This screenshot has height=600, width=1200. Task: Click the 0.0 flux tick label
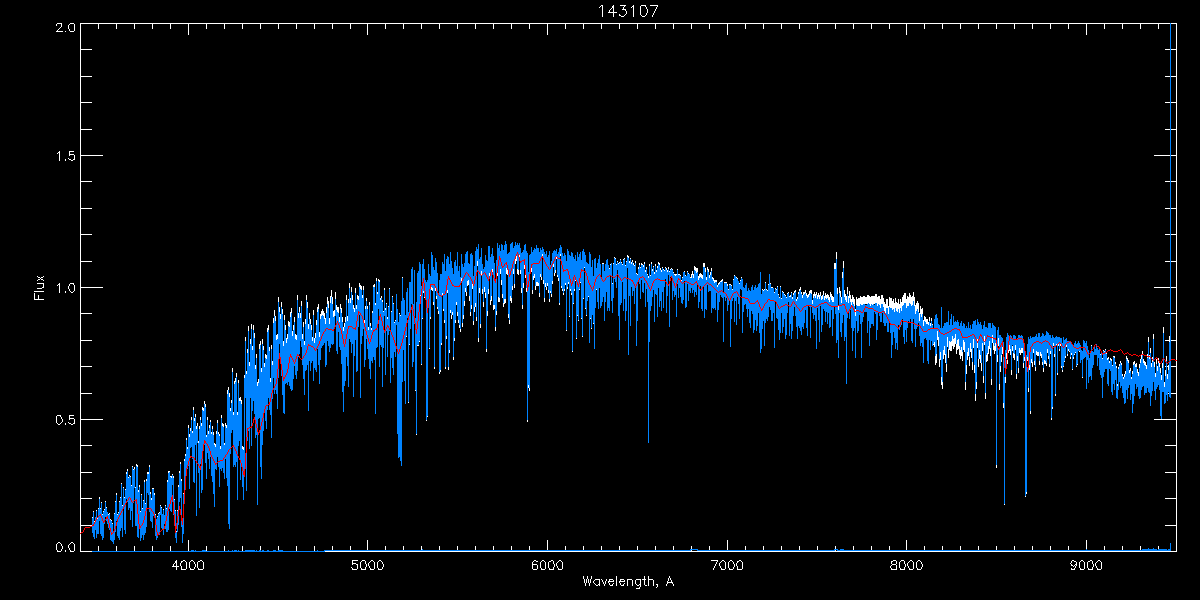66,548
